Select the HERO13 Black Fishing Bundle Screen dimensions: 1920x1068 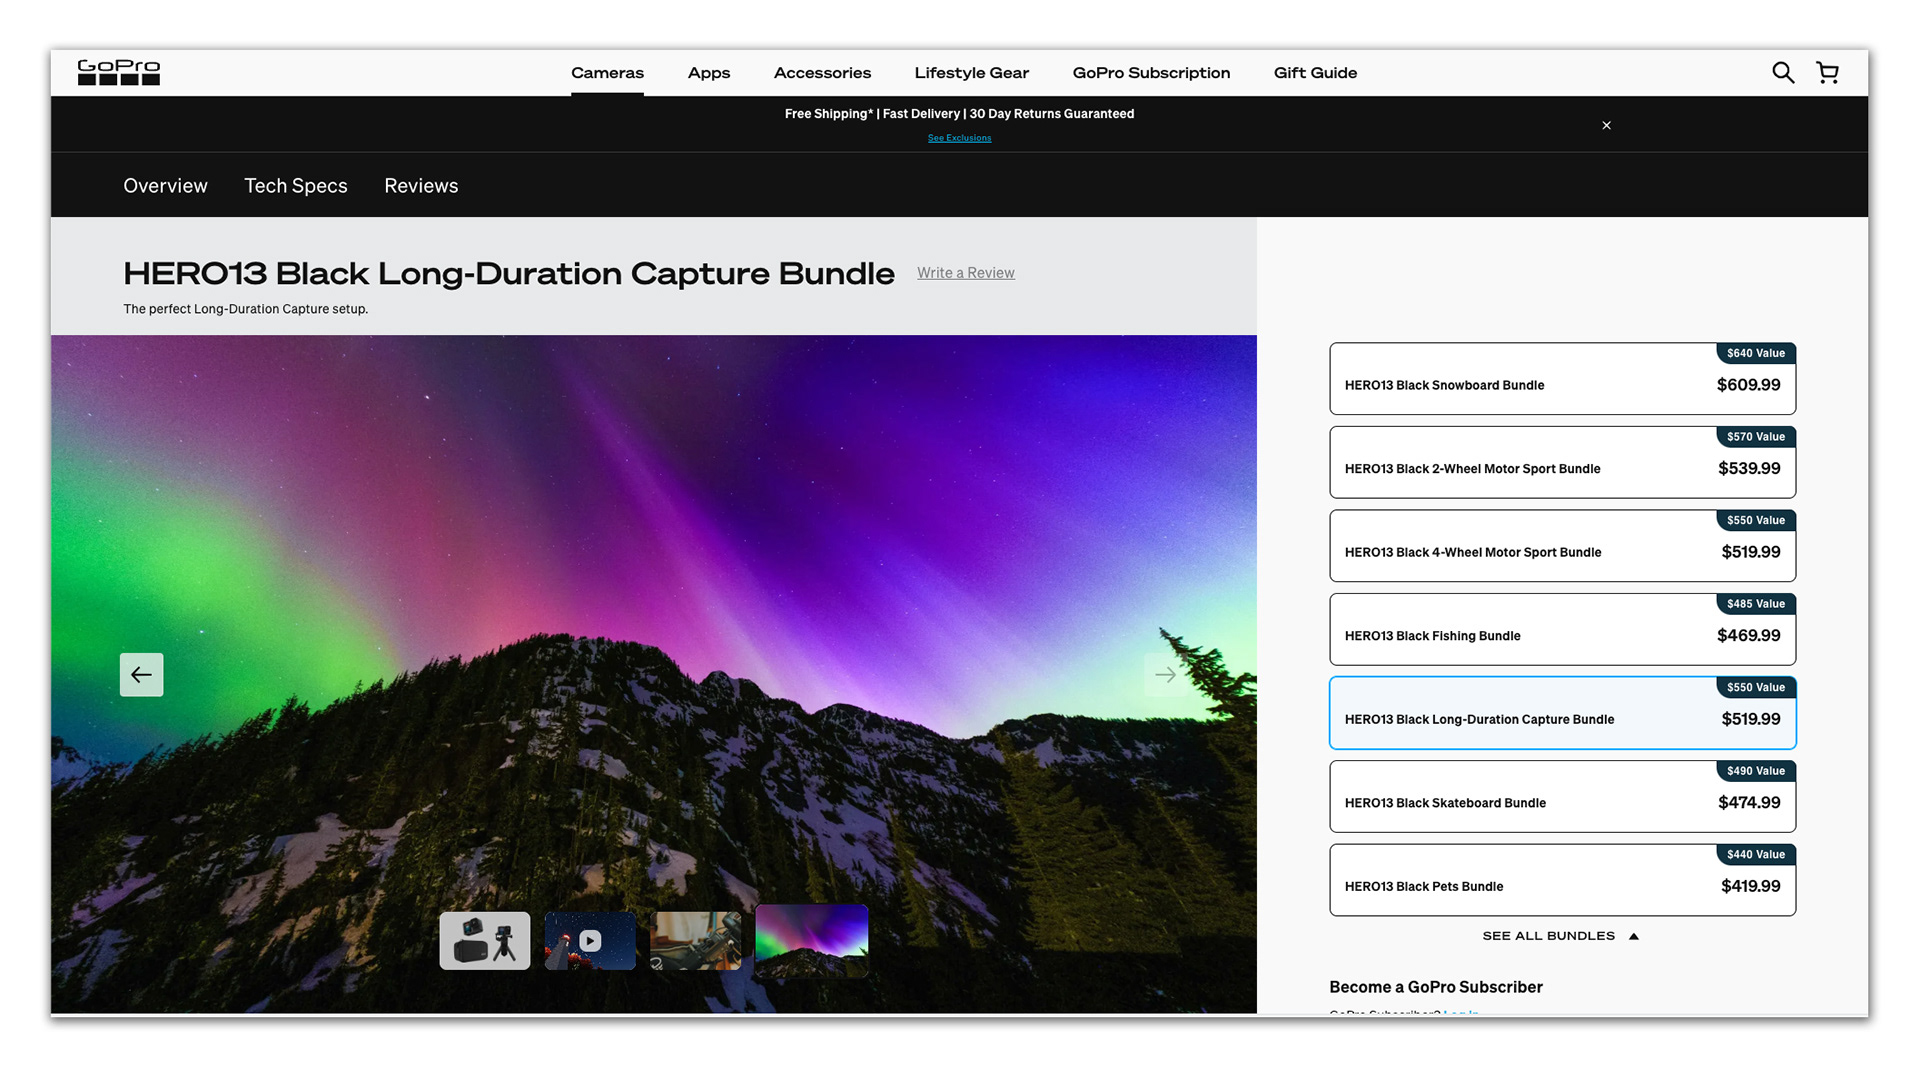point(1562,630)
